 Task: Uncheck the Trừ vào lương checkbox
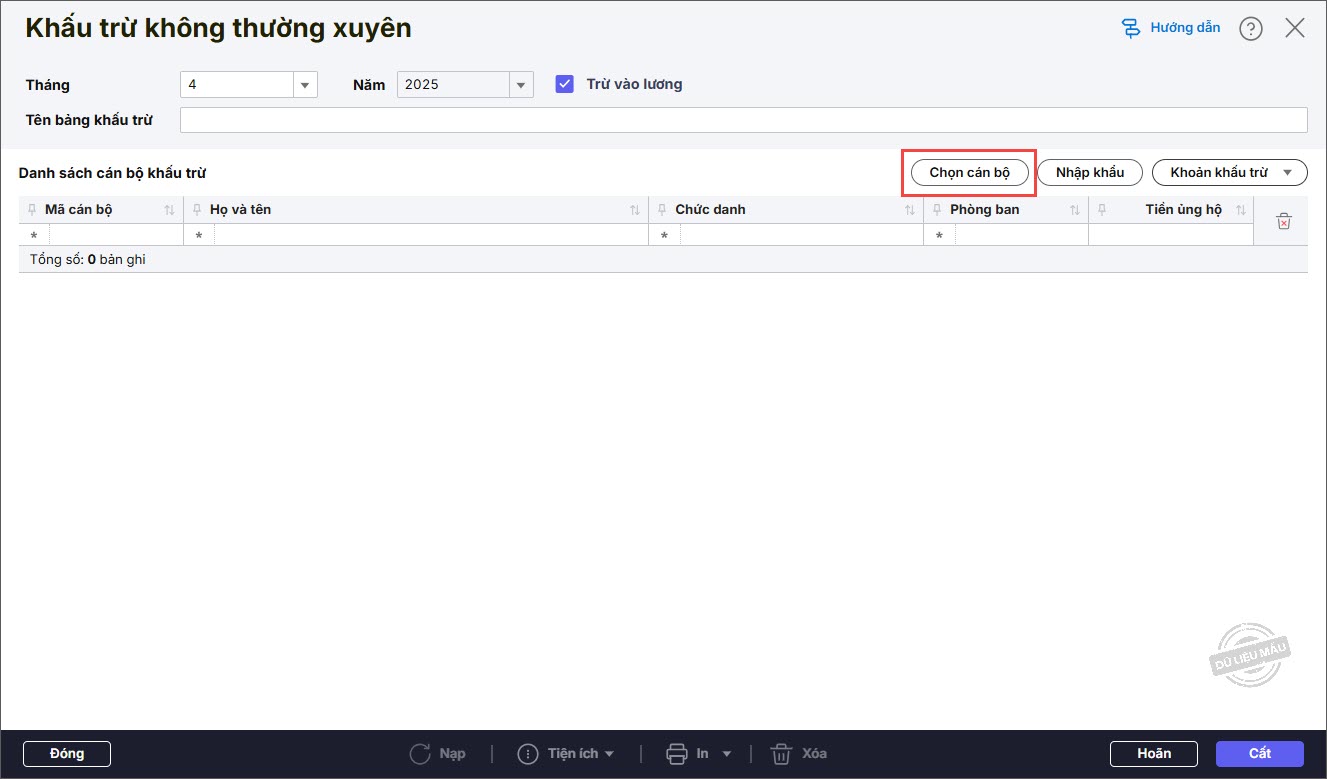pos(565,84)
